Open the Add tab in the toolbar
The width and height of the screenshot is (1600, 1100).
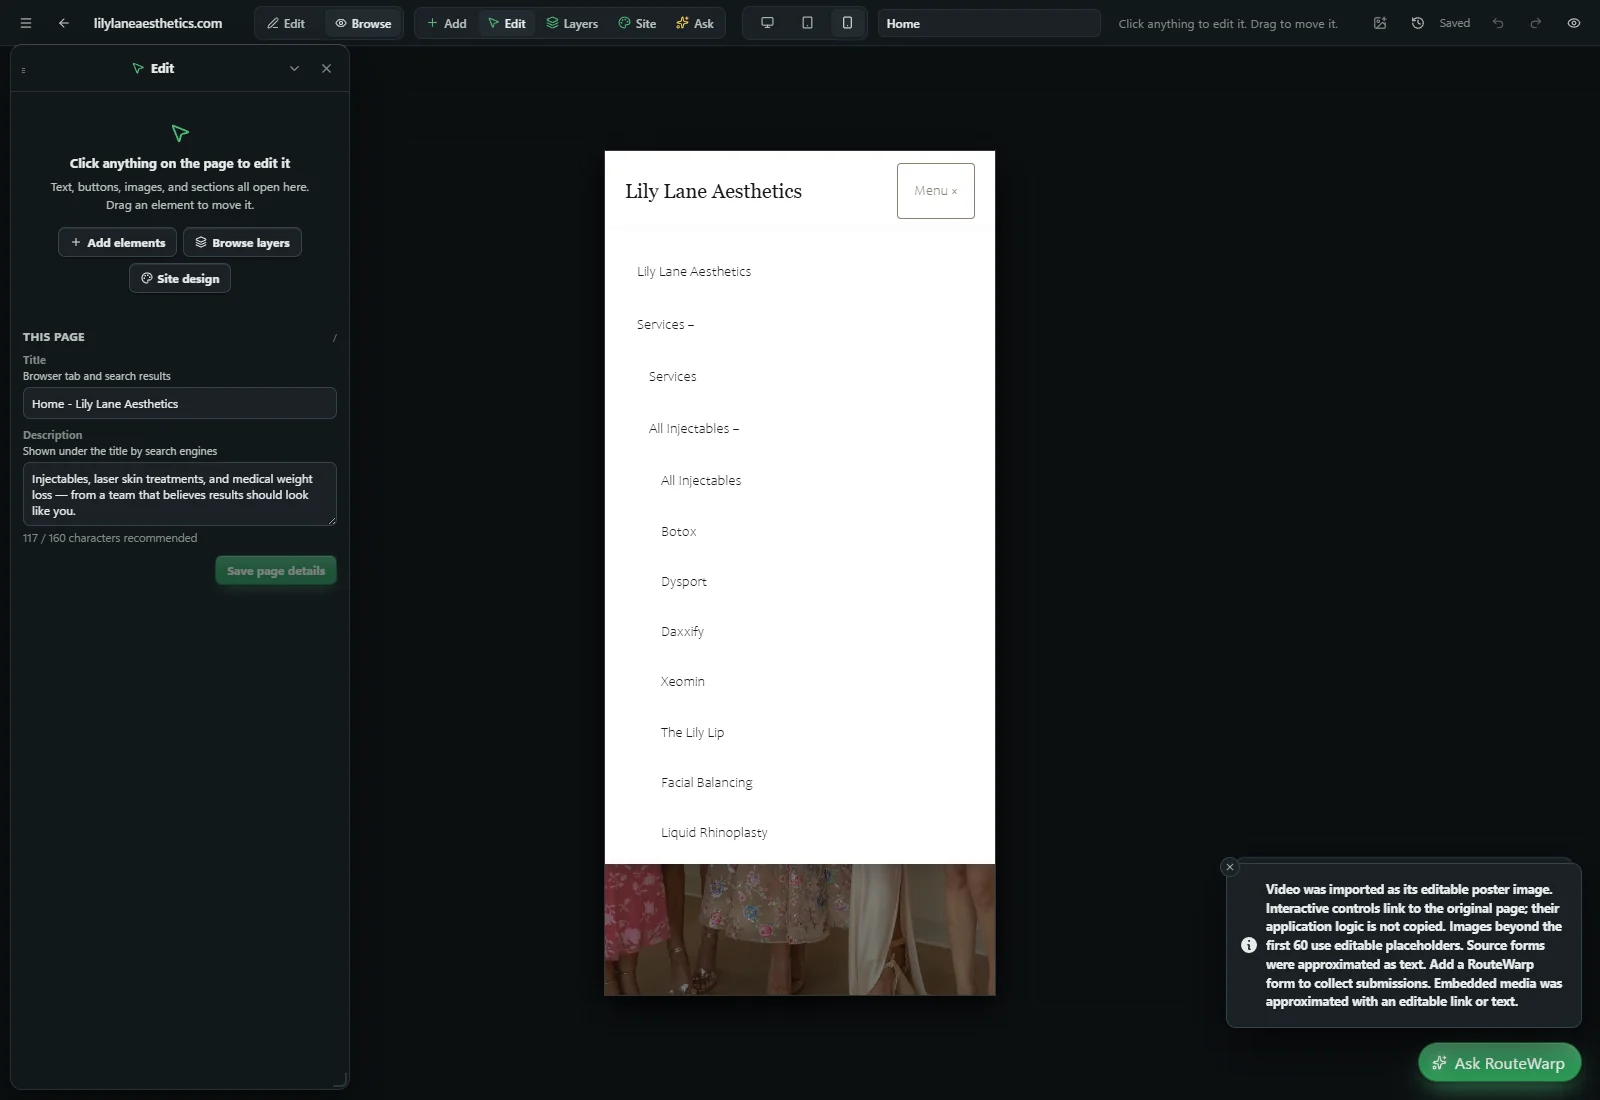point(447,23)
